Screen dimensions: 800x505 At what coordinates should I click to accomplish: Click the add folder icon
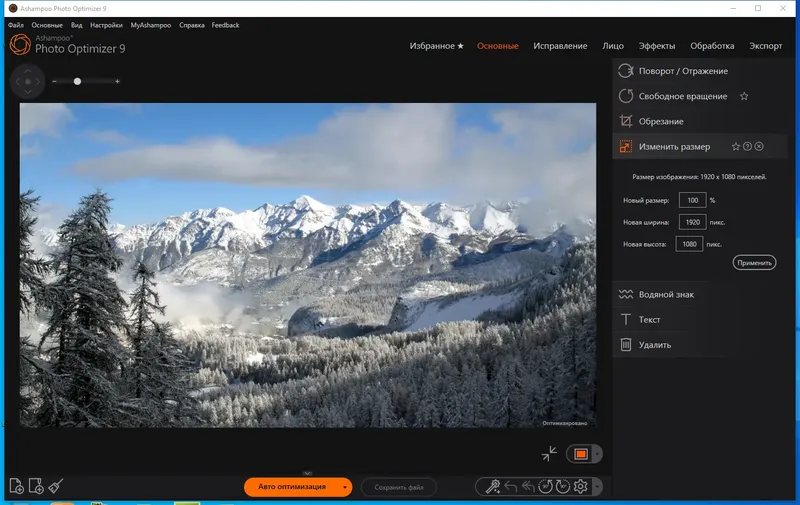coord(36,486)
